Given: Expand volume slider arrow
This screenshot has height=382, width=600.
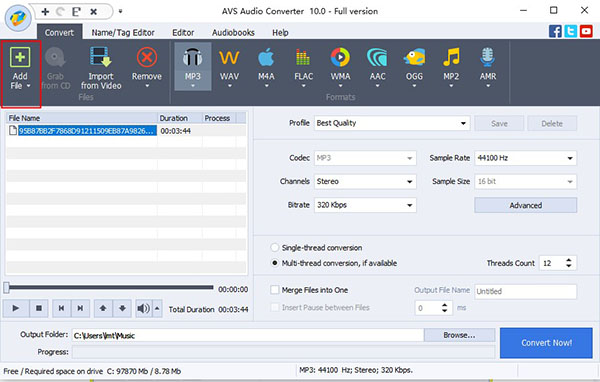Looking at the screenshot, I should 157,308.
